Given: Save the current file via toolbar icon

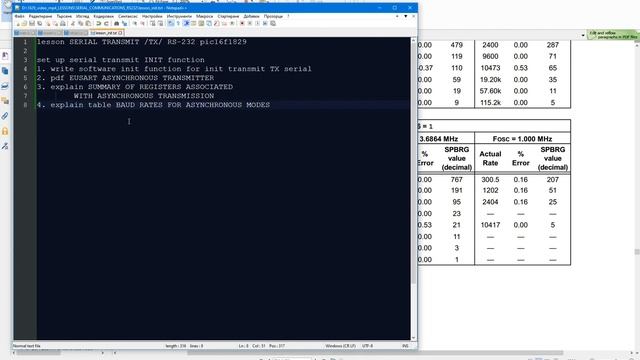Looking at the screenshot, I should (x=32, y=24).
